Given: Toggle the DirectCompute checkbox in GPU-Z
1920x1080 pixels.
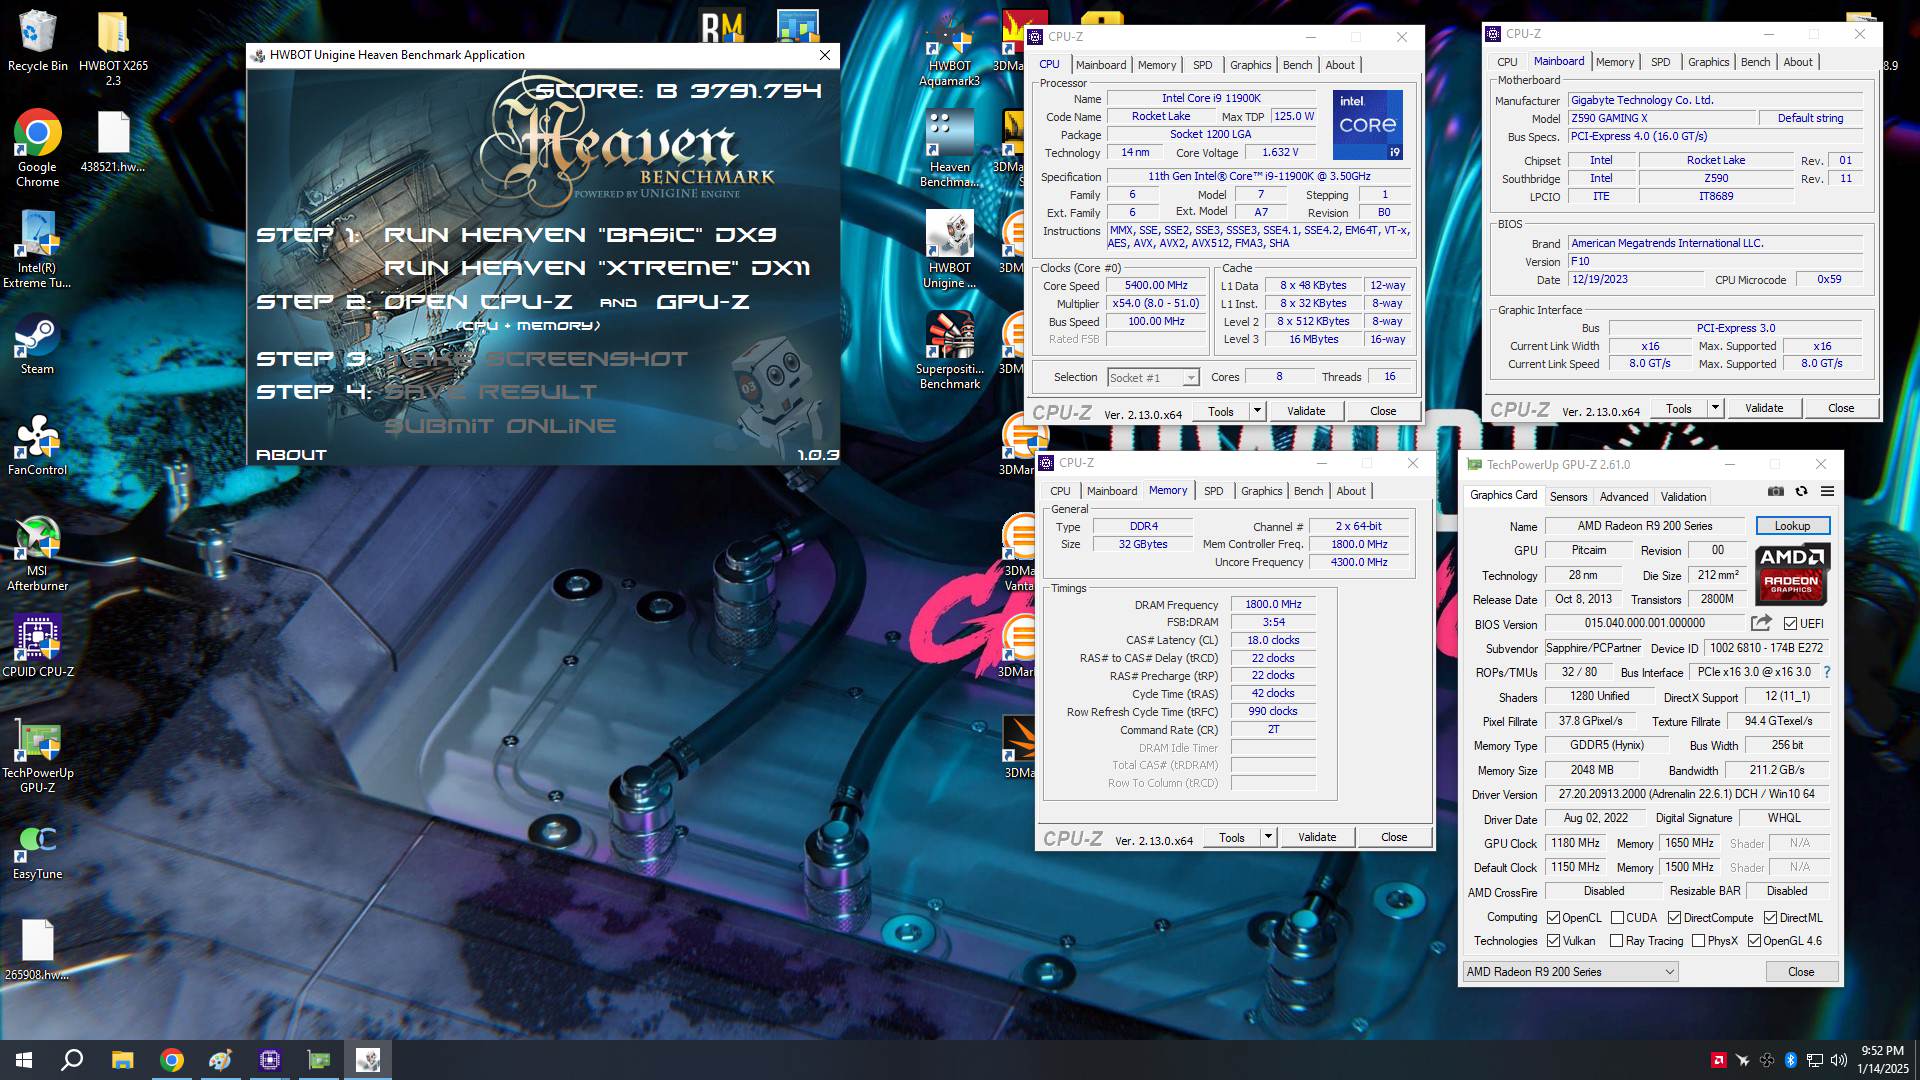Looking at the screenshot, I should click(x=1674, y=917).
